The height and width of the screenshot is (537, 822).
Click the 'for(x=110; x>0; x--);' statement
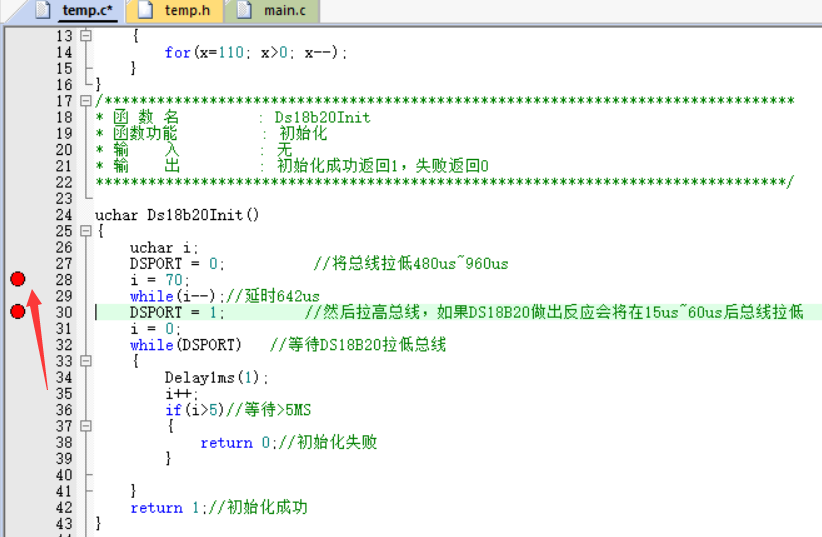[255, 52]
